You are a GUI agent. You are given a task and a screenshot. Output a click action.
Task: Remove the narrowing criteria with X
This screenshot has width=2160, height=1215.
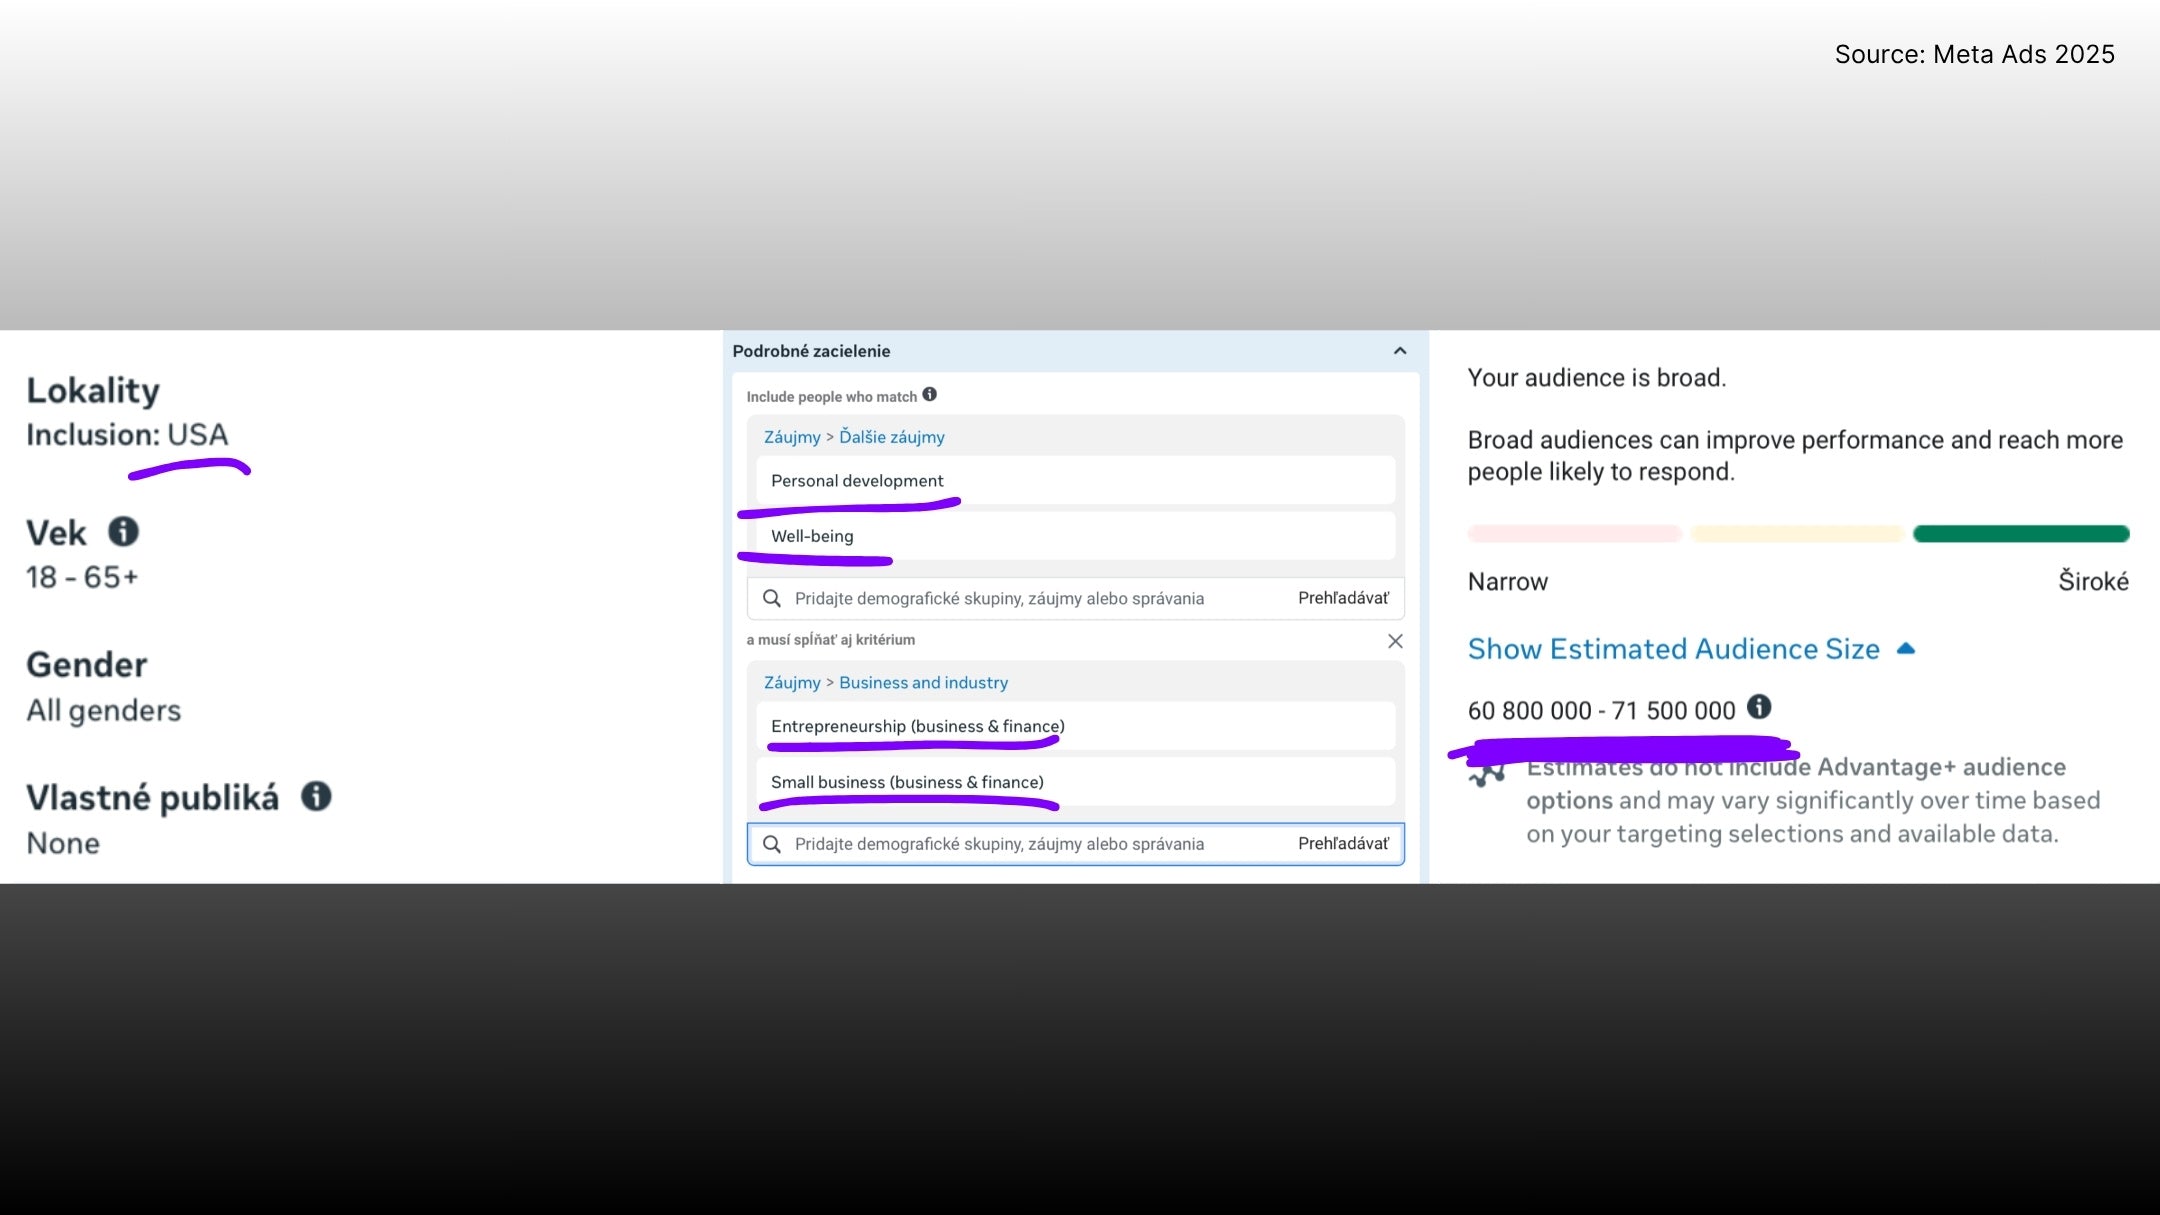pos(1395,641)
